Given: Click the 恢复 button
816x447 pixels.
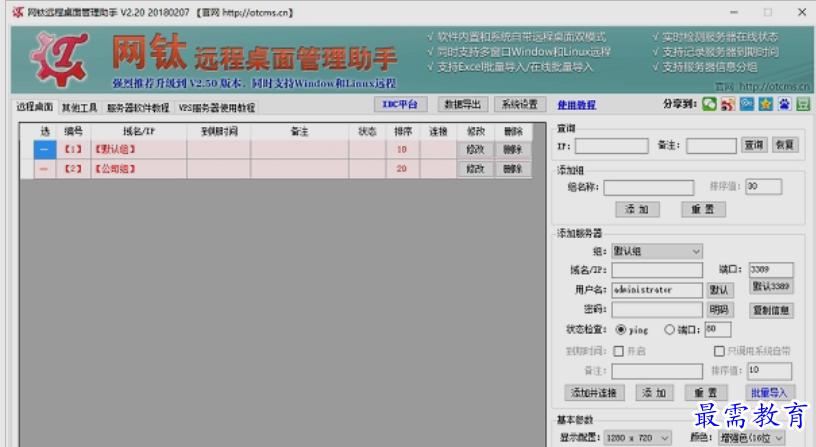Looking at the screenshot, I should pyautogui.click(x=785, y=145).
